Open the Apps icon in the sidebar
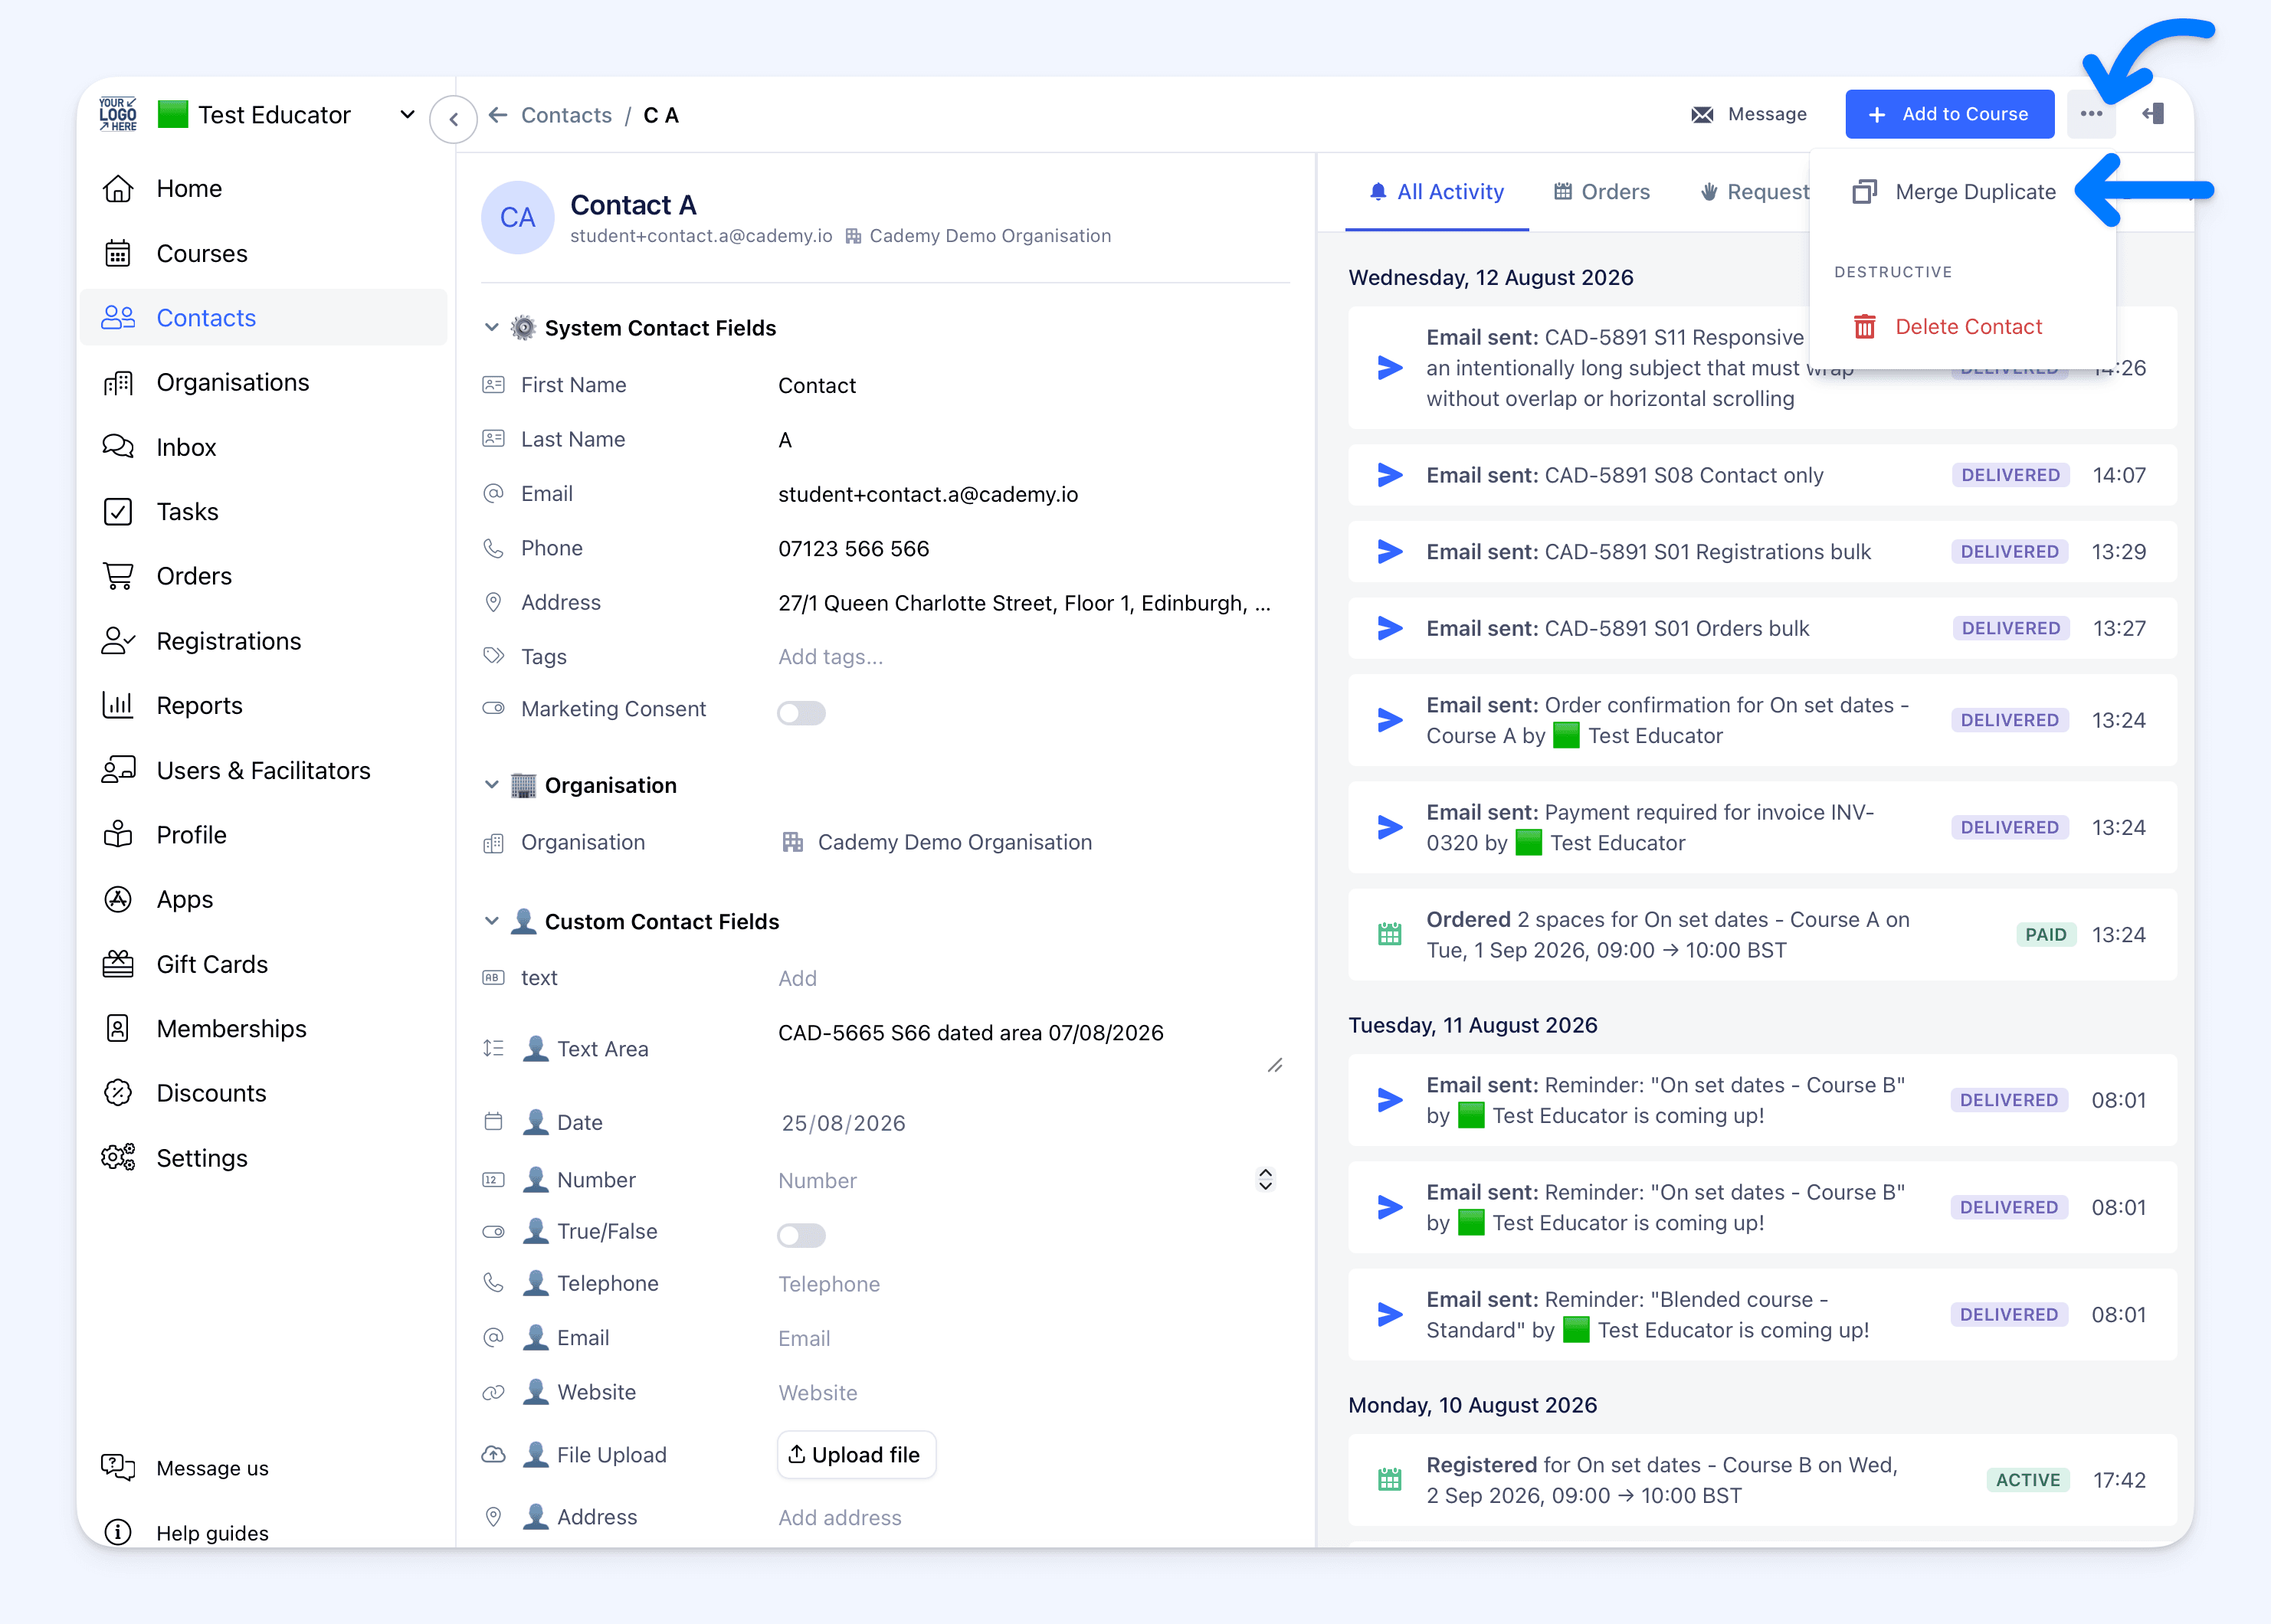This screenshot has height=1624, width=2271. point(118,899)
